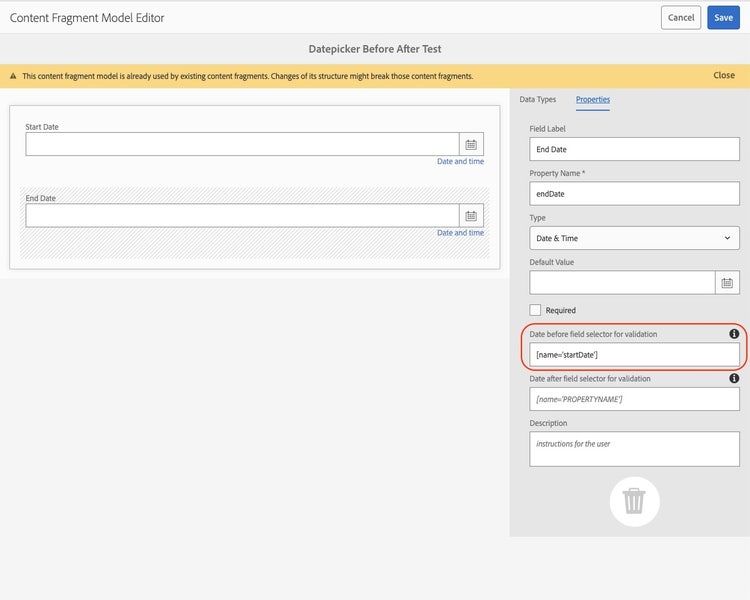The image size is (750, 600).
Task: Close the yellow warning banner
Action: pyautogui.click(x=724, y=75)
